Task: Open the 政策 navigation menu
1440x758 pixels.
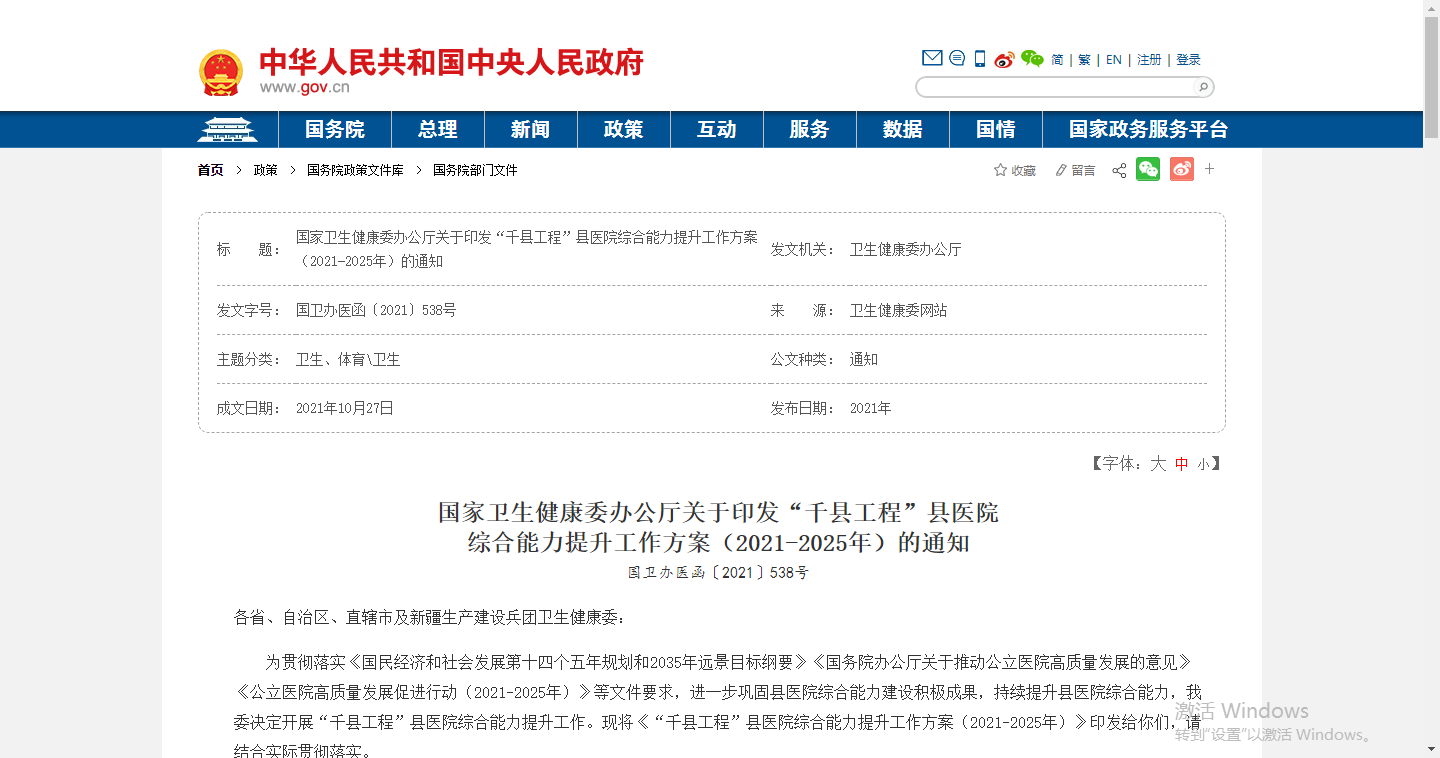Action: click(623, 130)
